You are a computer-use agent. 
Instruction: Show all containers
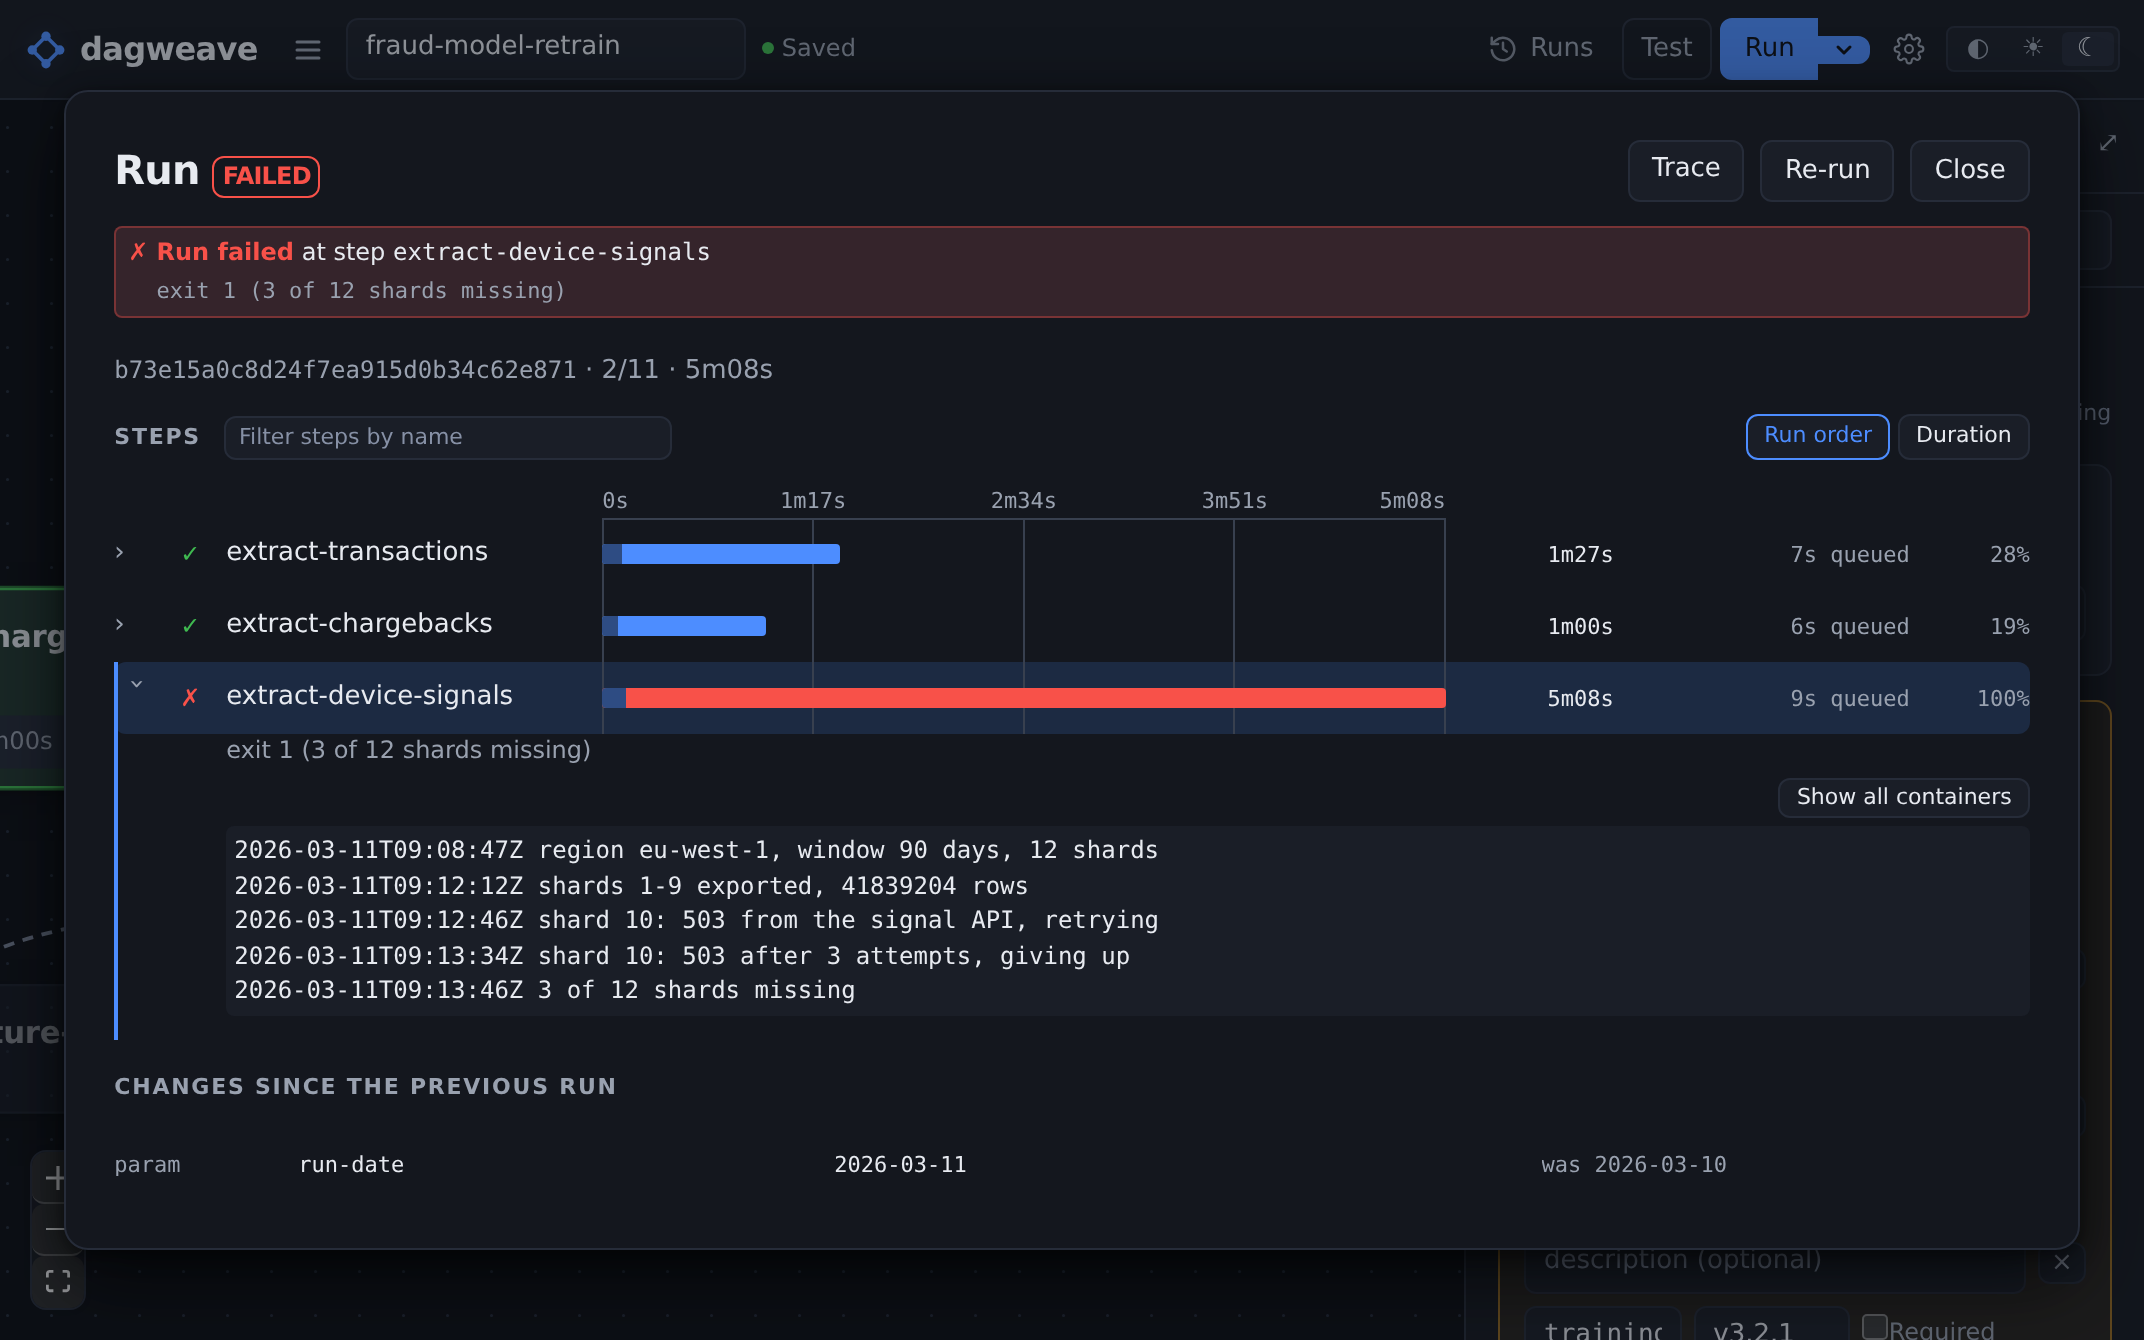tap(1903, 797)
